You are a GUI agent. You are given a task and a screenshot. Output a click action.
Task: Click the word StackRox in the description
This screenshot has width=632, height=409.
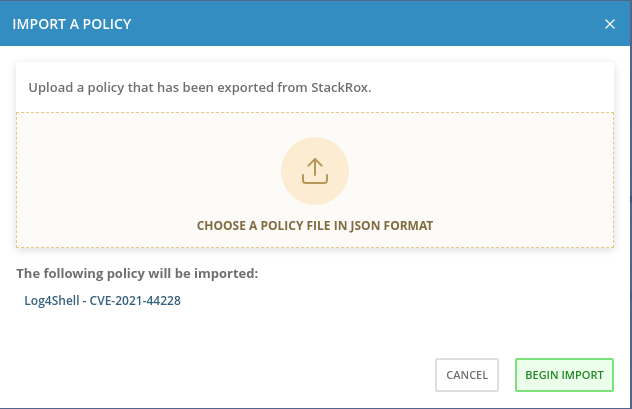coord(343,87)
